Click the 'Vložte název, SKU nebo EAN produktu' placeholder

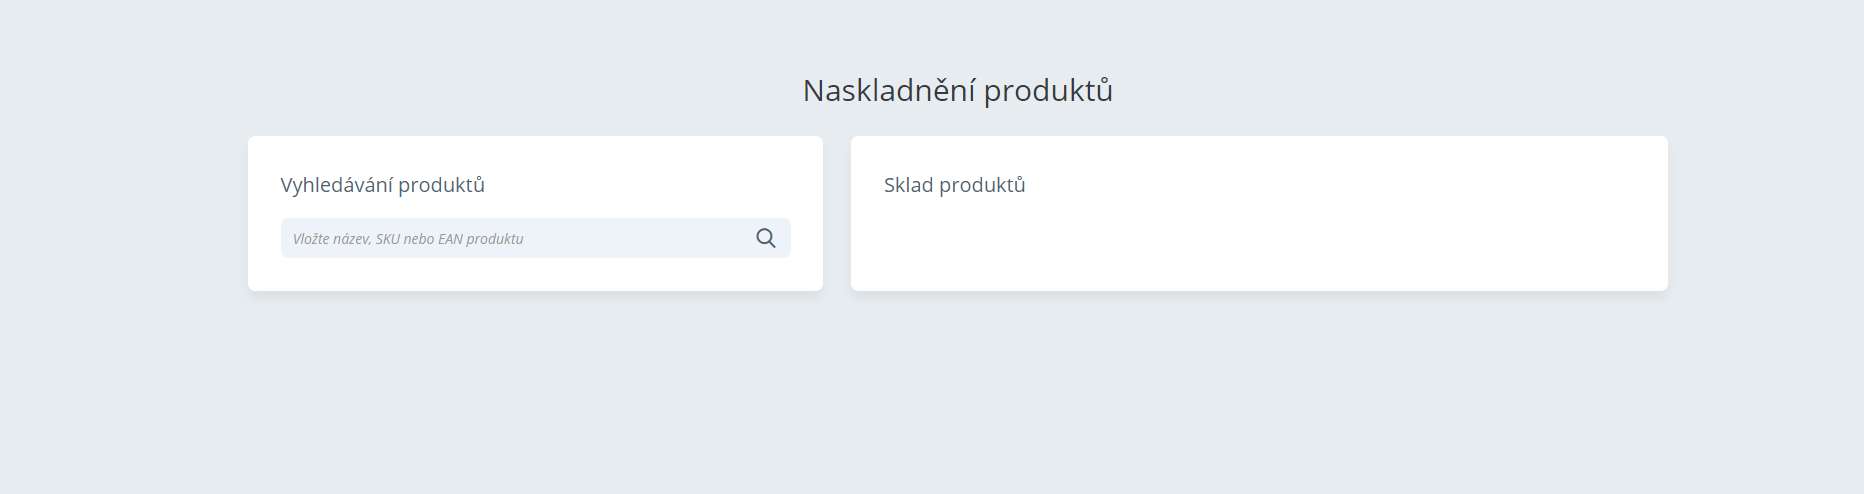pos(408,239)
